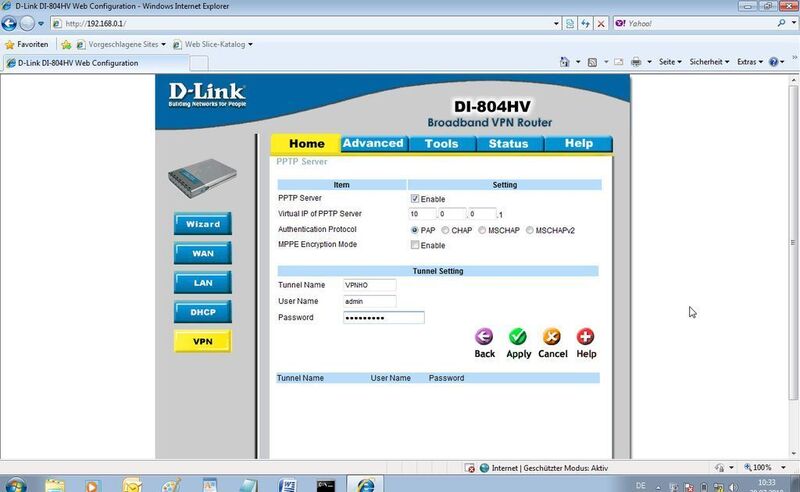
Task: Click the browser back navigation arrow
Action: coord(9,23)
